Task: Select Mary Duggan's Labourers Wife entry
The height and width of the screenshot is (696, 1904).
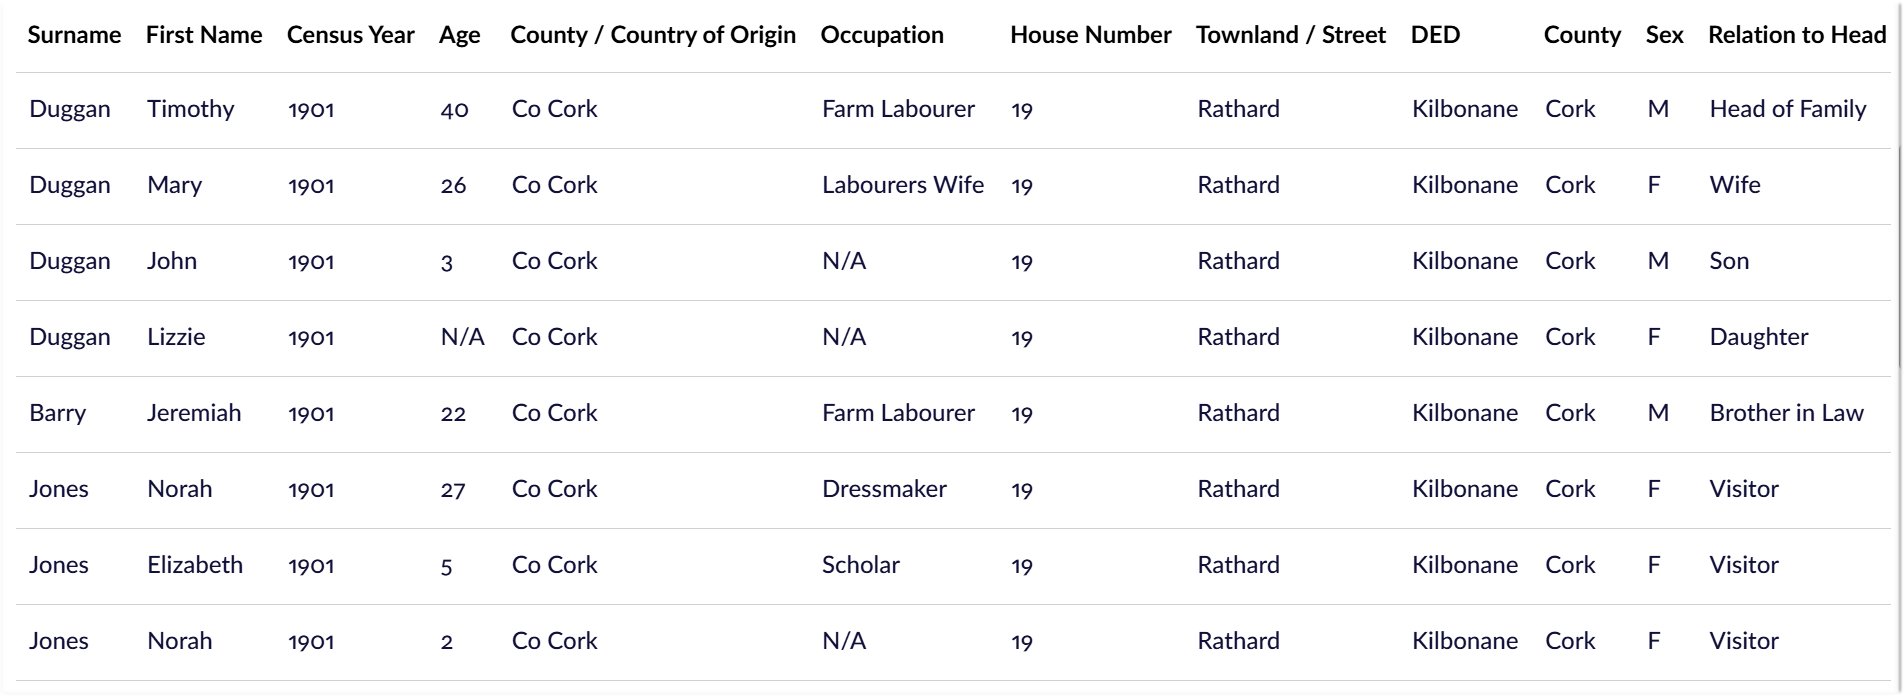Action: (x=903, y=185)
